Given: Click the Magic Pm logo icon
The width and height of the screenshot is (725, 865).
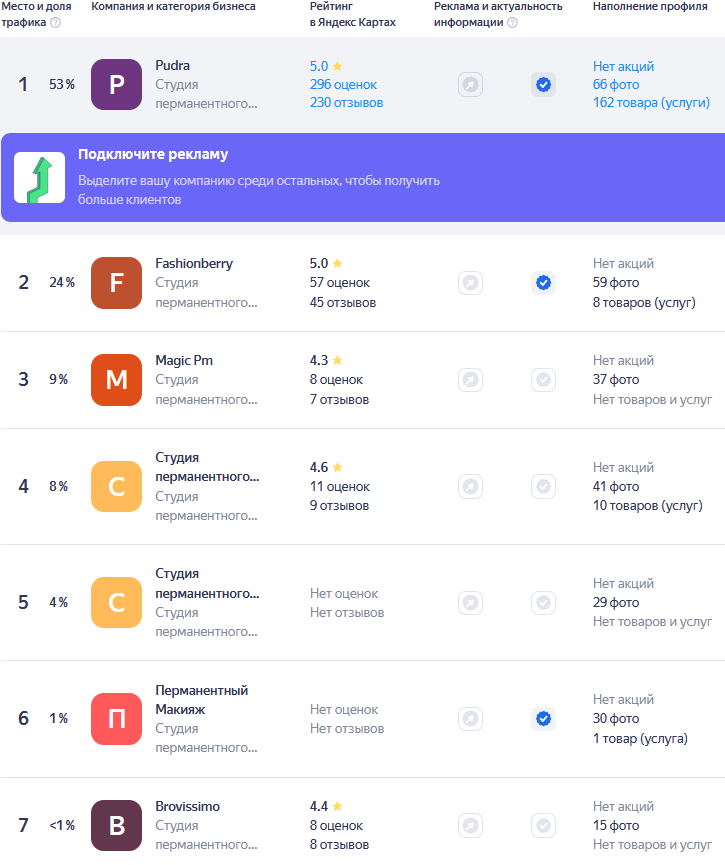Looking at the screenshot, I should [116, 380].
